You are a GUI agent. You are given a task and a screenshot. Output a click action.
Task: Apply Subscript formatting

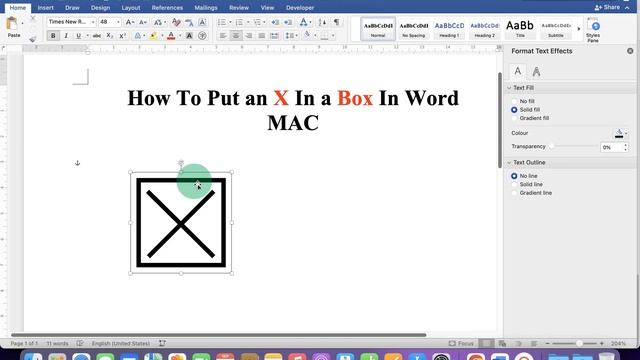[x=109, y=36]
